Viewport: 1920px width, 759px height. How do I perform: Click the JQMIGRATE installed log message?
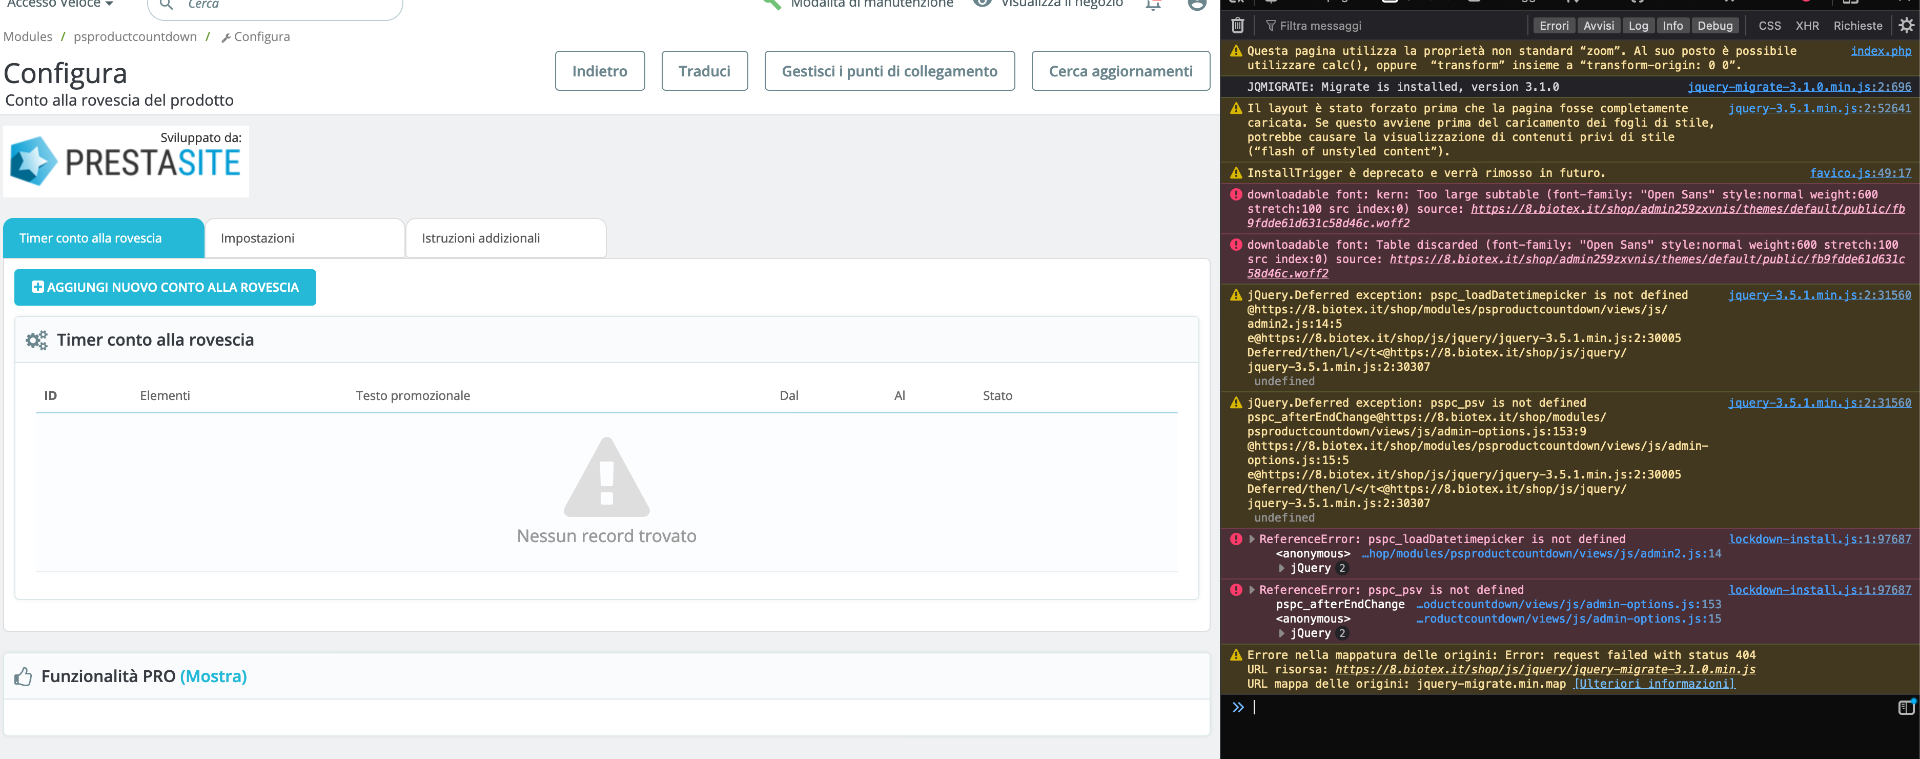coord(1403,87)
